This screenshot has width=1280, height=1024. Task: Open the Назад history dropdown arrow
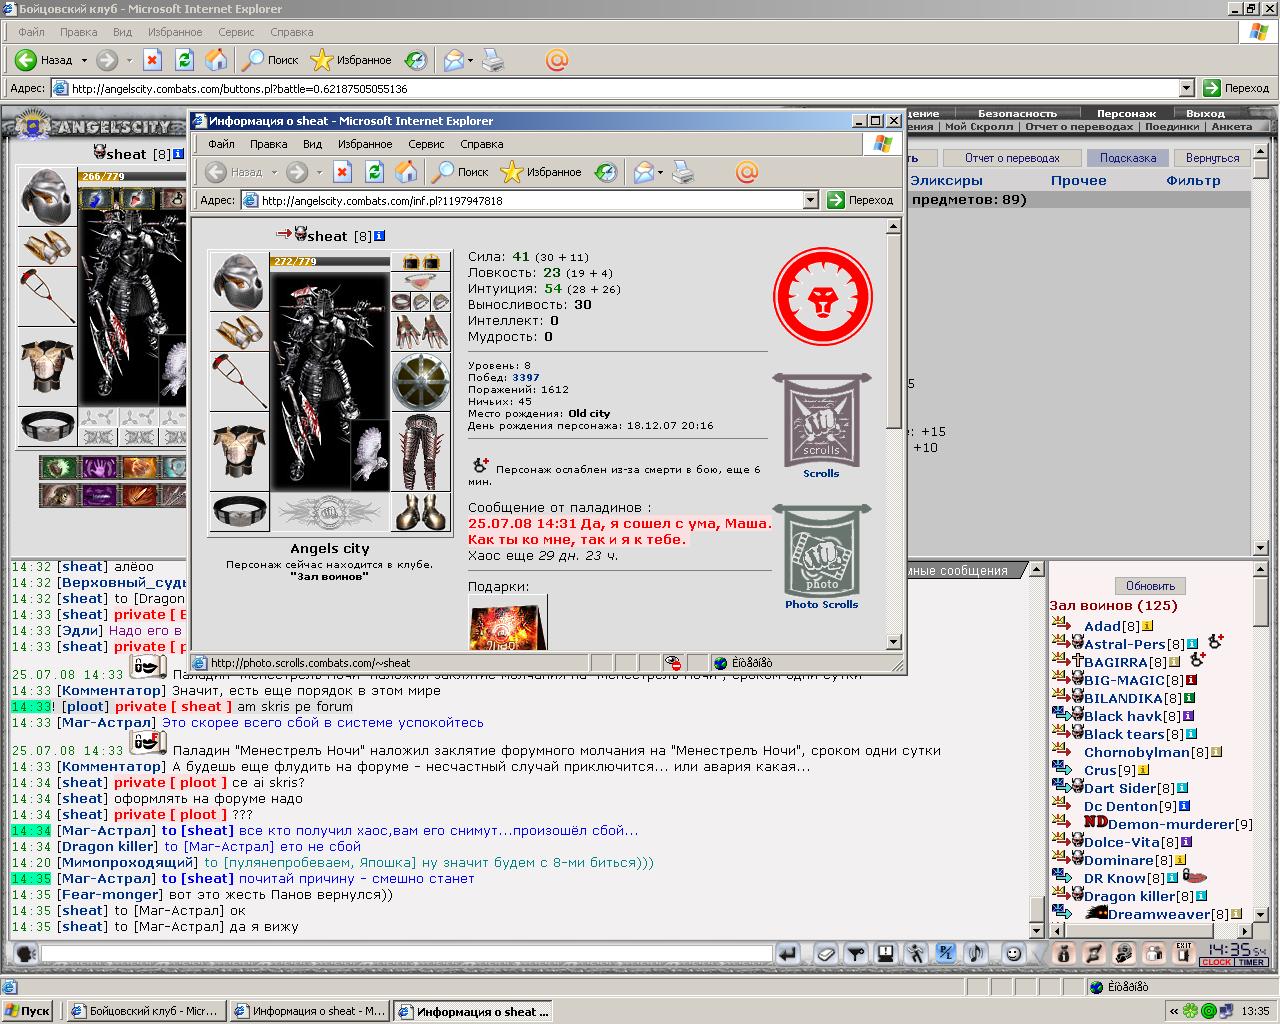[84, 60]
